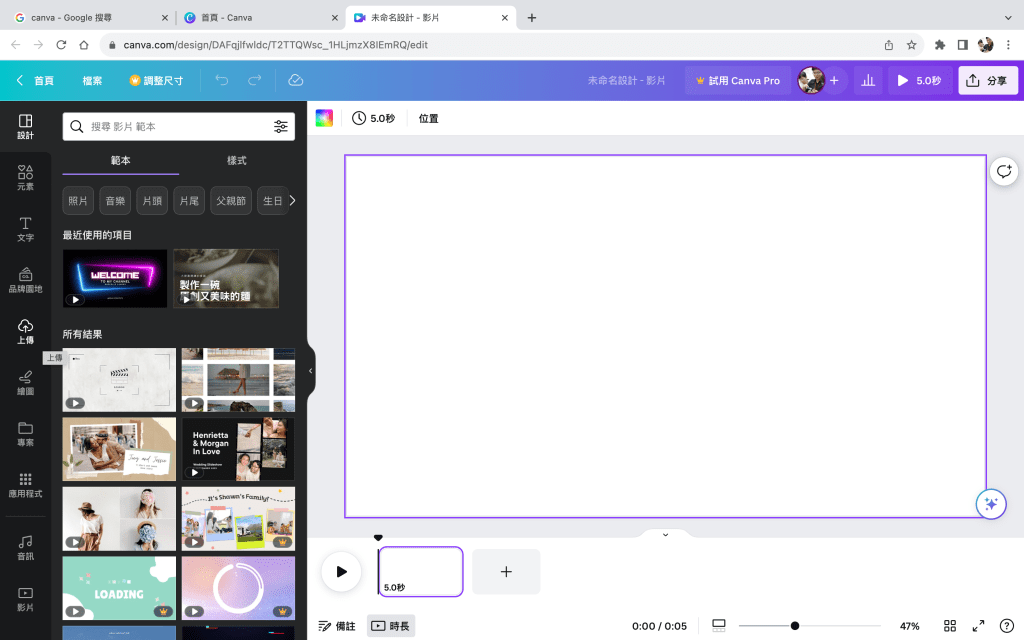The height and width of the screenshot is (640, 1024).
Task: Open the Magic assistant sparkle button
Action: click(991, 504)
